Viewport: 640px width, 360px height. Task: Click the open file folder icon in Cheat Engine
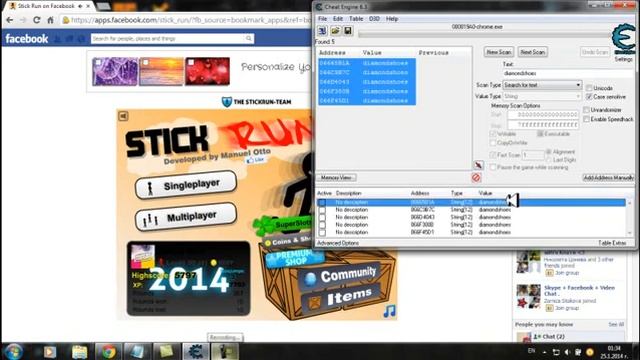pos(335,31)
